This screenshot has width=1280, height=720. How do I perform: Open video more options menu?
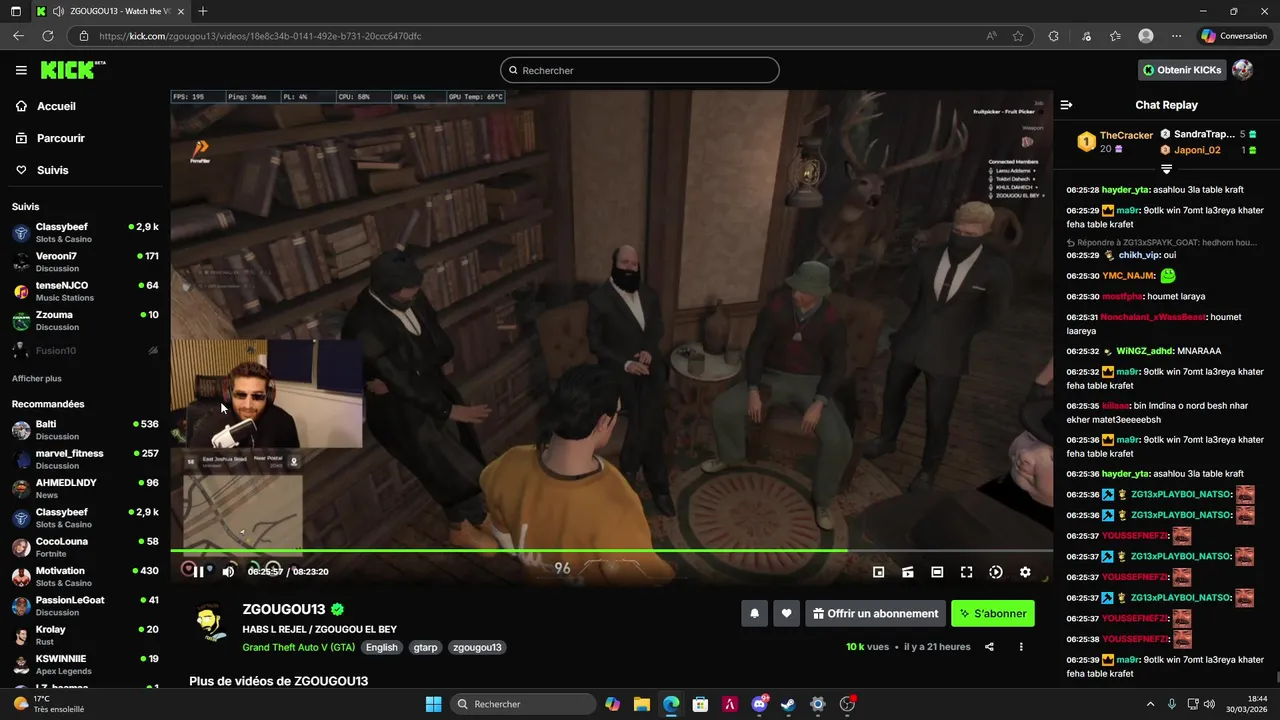(x=1021, y=647)
